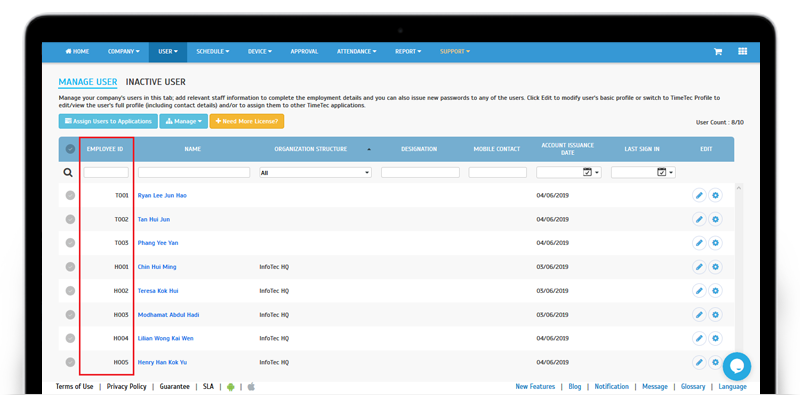
Task: Click the Android app icon
Action: pos(231,387)
